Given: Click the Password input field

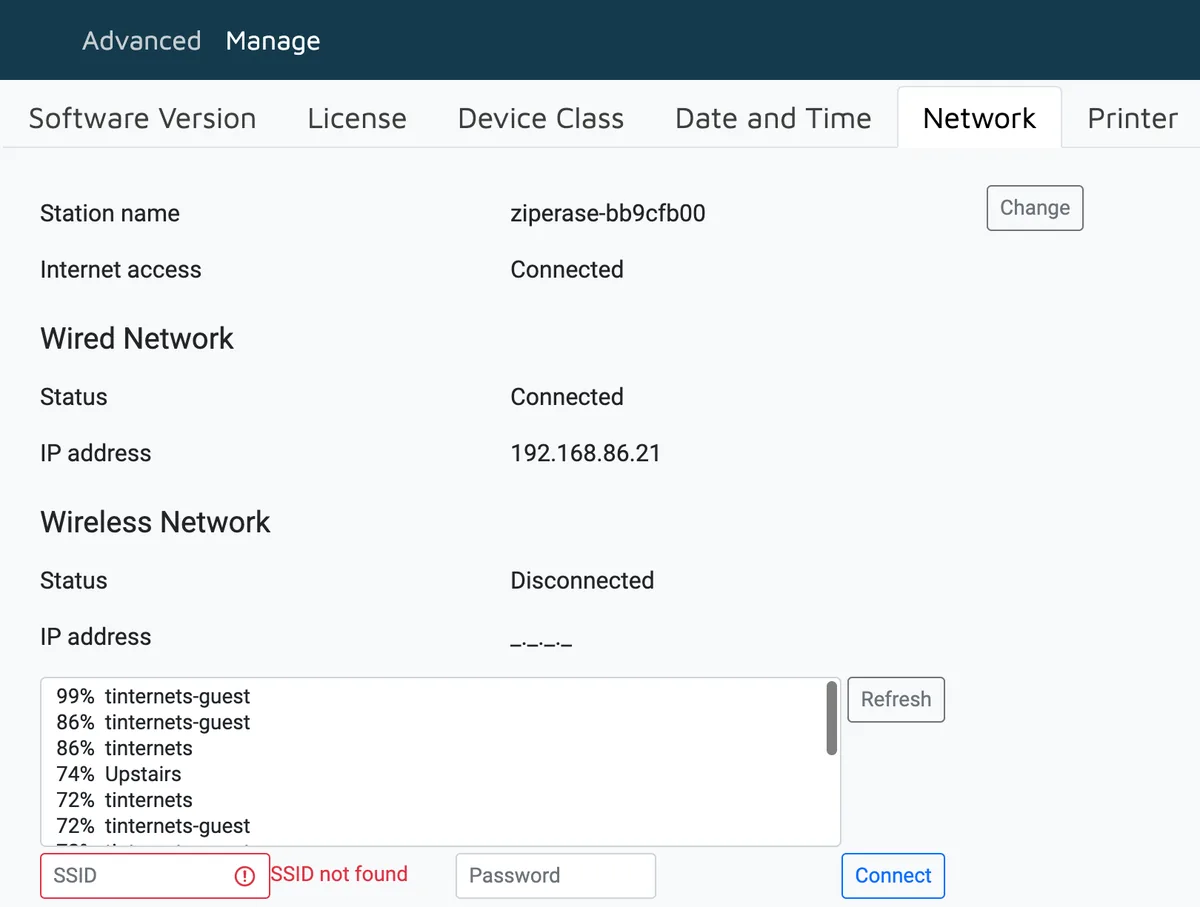Looking at the screenshot, I should pos(556,875).
